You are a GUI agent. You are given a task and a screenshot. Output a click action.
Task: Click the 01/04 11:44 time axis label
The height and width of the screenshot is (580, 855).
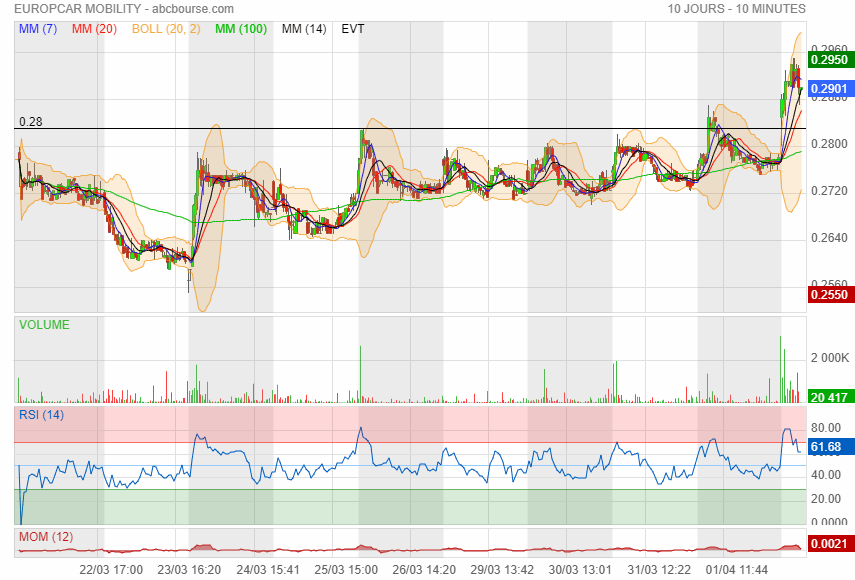(736, 569)
